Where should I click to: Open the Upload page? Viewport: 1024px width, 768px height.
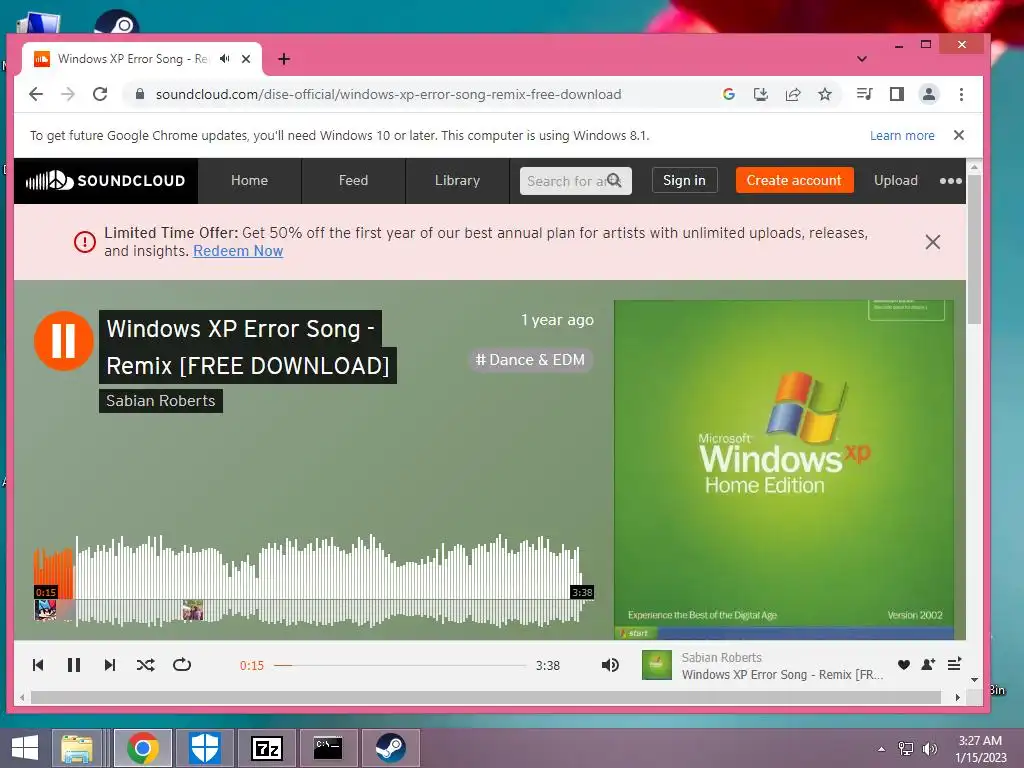coord(896,180)
